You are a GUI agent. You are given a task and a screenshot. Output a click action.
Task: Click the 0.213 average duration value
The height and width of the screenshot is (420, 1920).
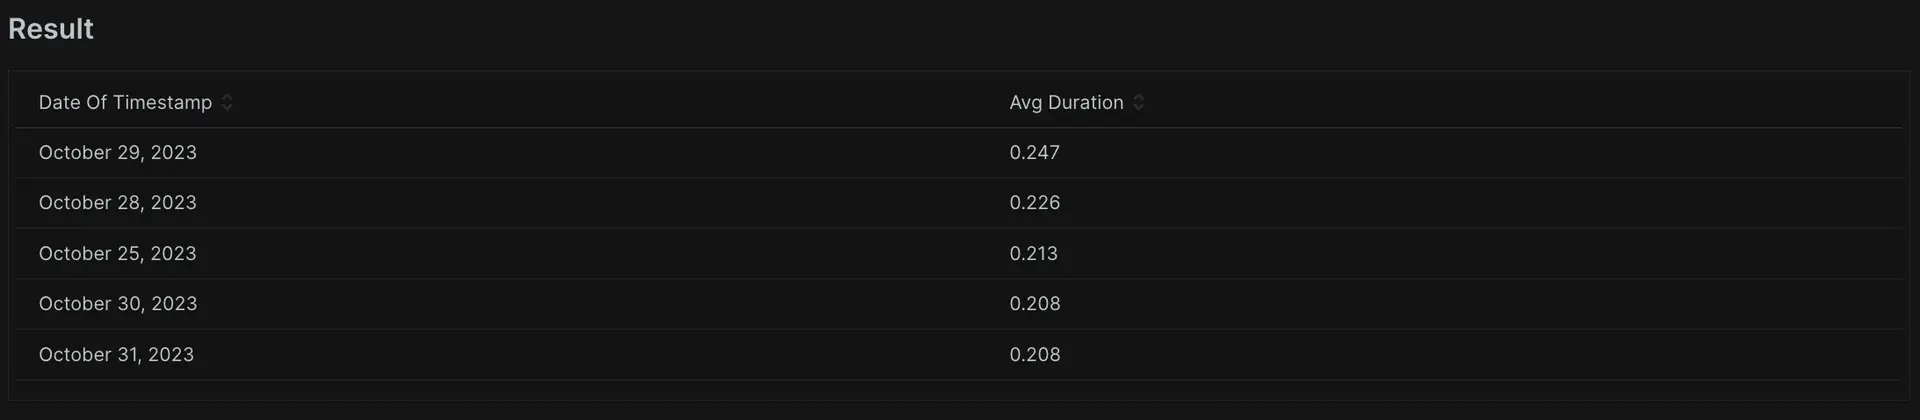click(x=1033, y=254)
